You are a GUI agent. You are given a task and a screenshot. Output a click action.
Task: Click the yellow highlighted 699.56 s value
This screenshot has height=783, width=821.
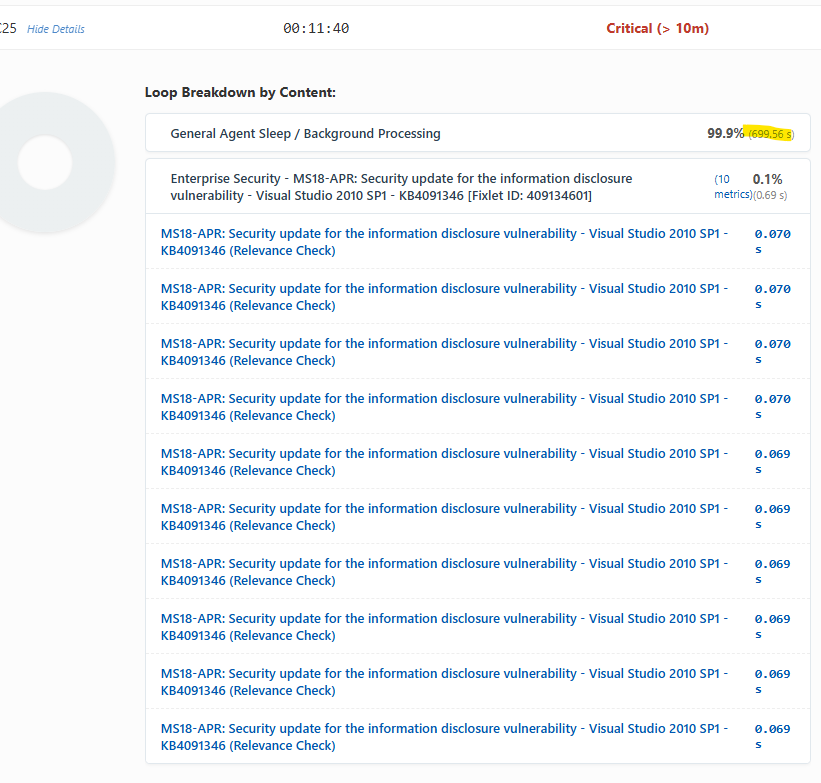click(x=771, y=134)
